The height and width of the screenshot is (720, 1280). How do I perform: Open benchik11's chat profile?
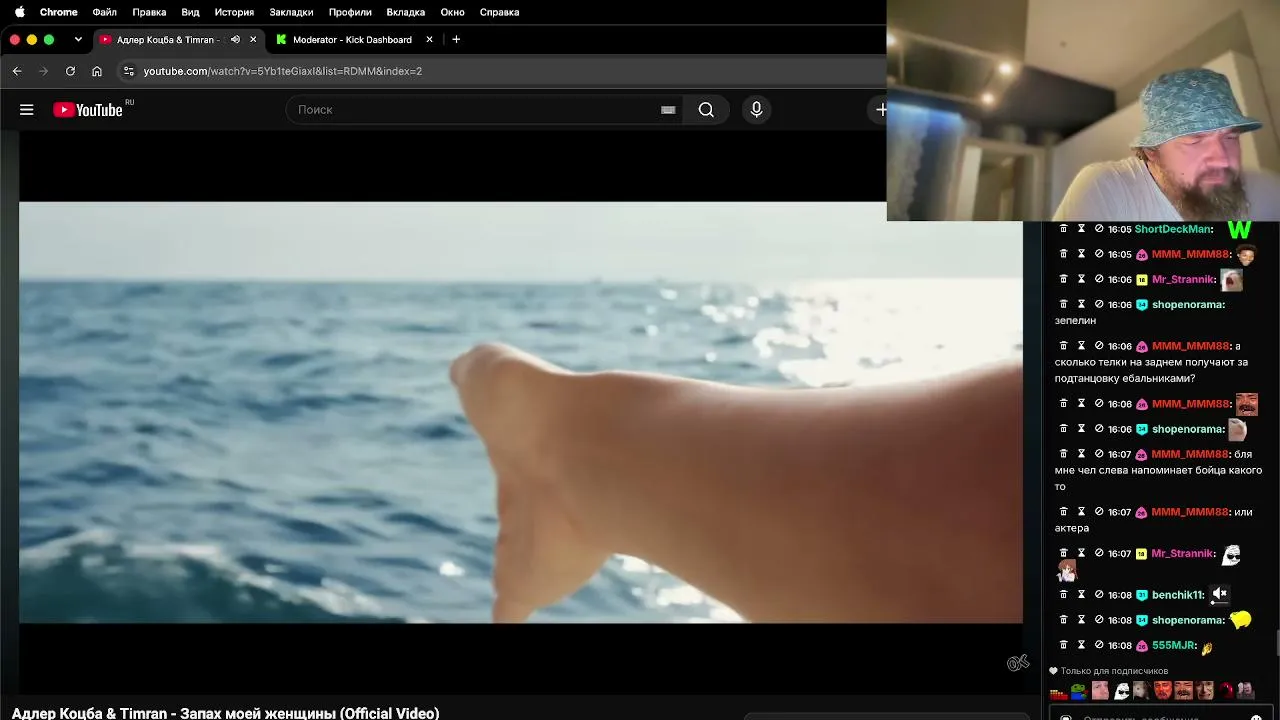click(x=1178, y=595)
